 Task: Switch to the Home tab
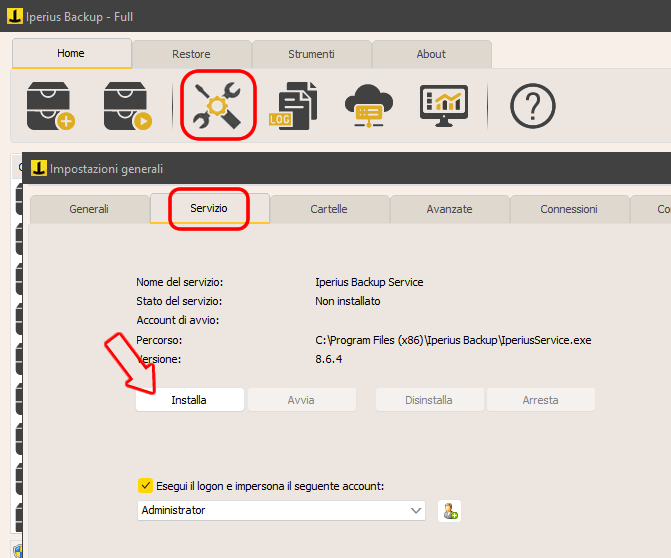pos(71,53)
